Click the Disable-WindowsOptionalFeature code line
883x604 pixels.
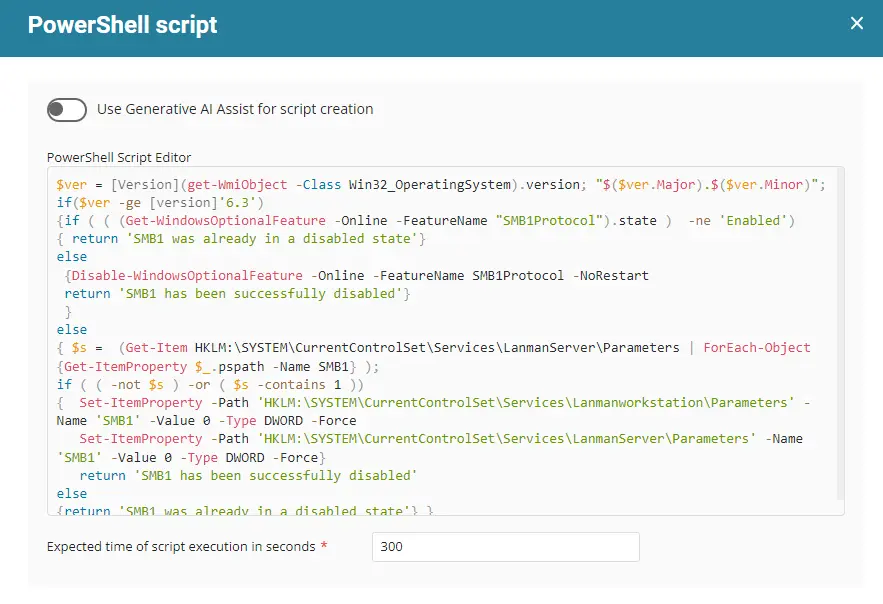pyautogui.click(x=357, y=275)
